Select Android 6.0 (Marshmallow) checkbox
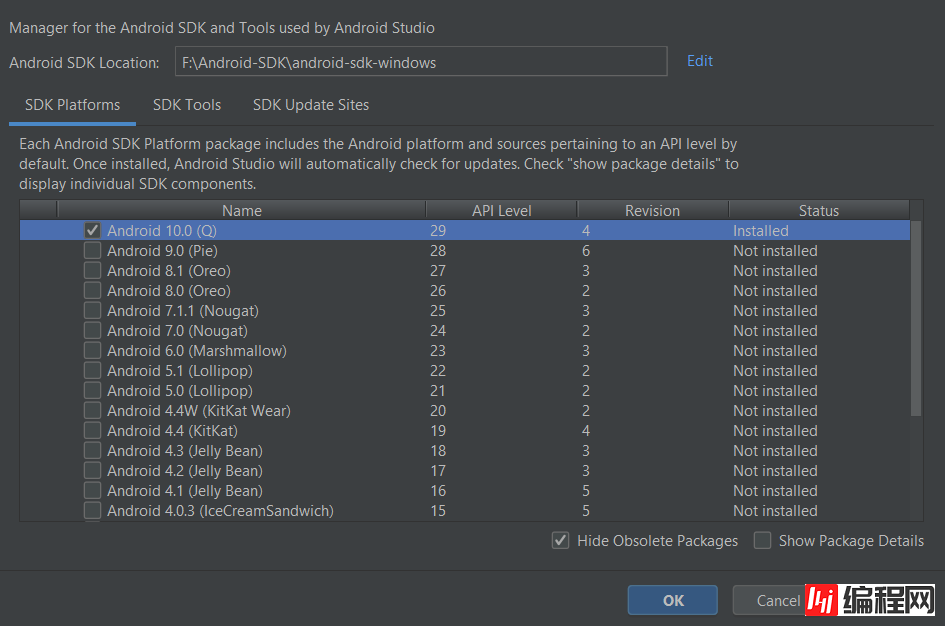The width and height of the screenshot is (945, 626). click(93, 351)
